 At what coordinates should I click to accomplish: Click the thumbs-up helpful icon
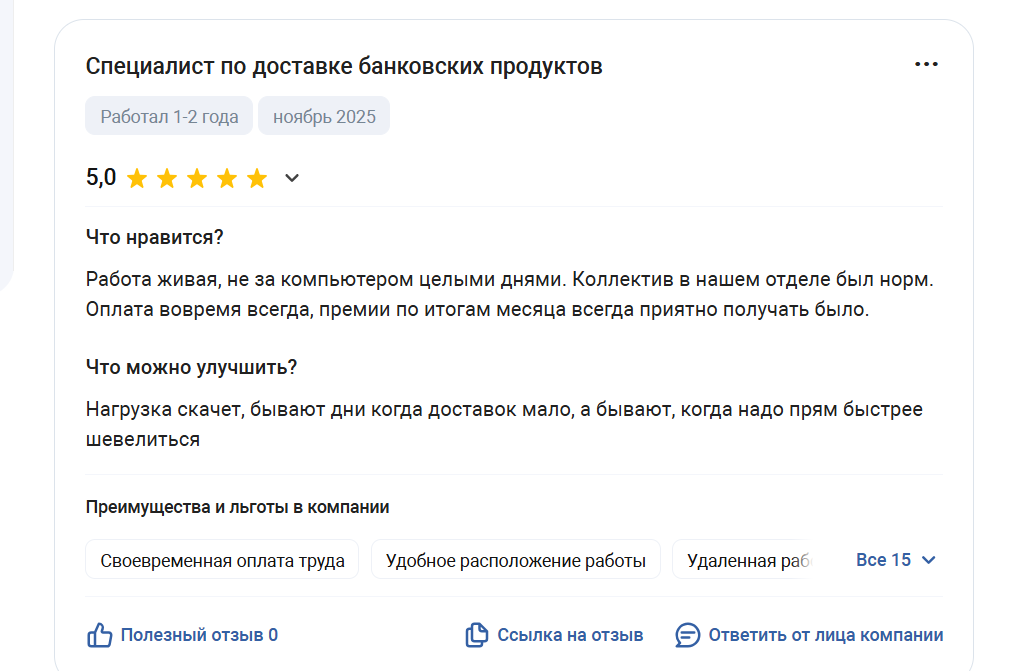pyautogui.click(x=99, y=635)
